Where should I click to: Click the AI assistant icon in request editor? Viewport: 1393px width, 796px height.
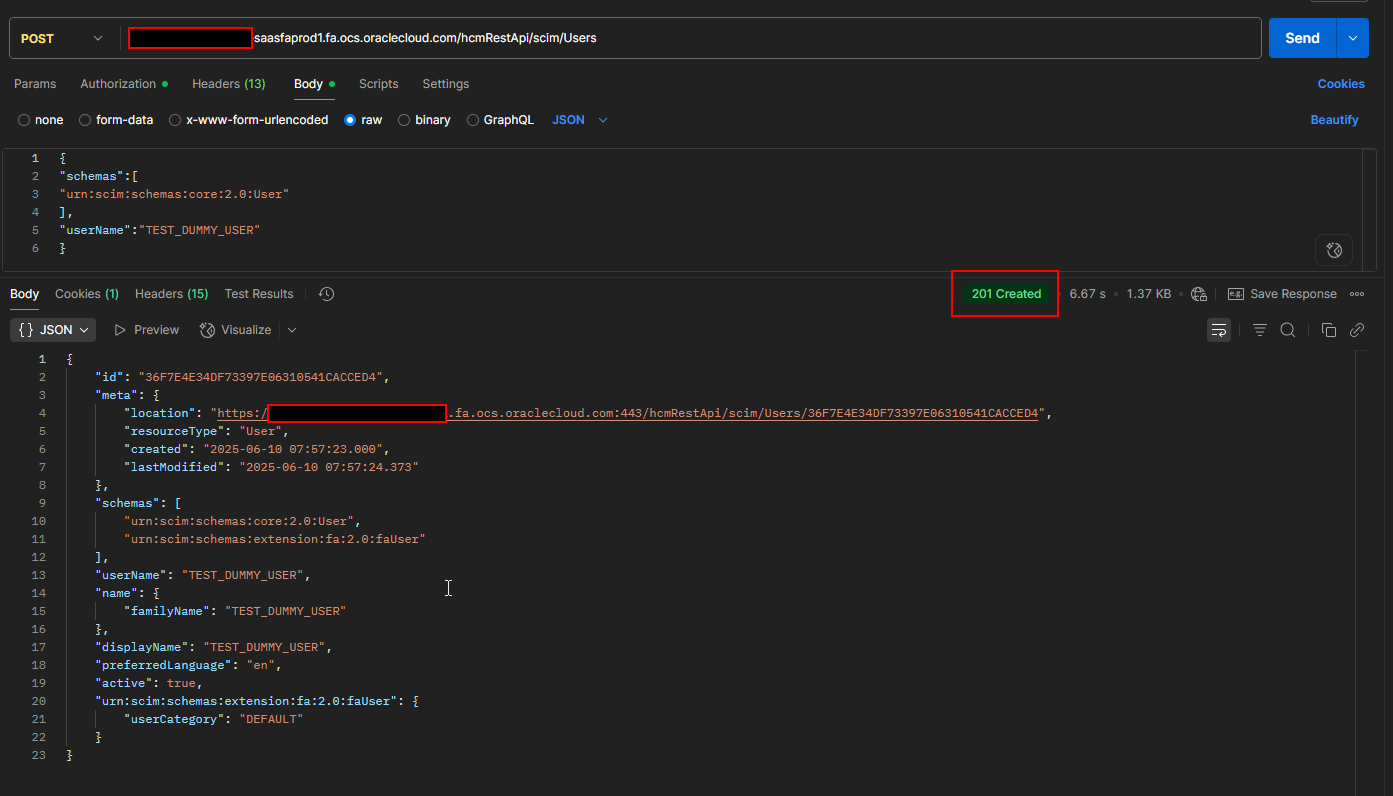point(1333,250)
